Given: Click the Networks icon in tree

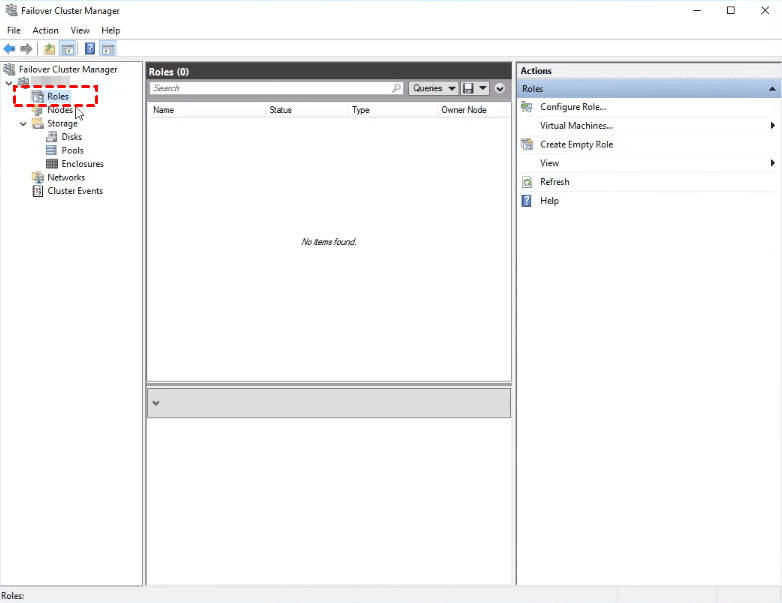Looking at the screenshot, I should pos(38,177).
